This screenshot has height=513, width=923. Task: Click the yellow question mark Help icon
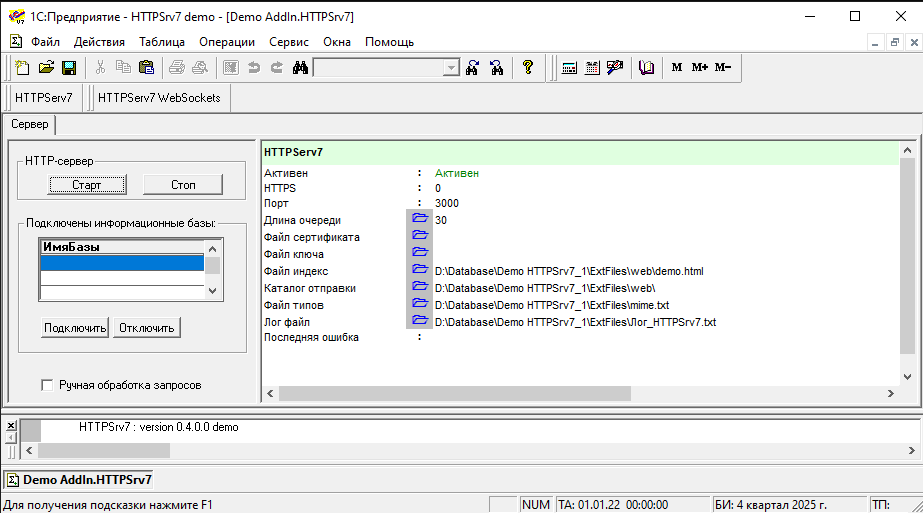528,67
